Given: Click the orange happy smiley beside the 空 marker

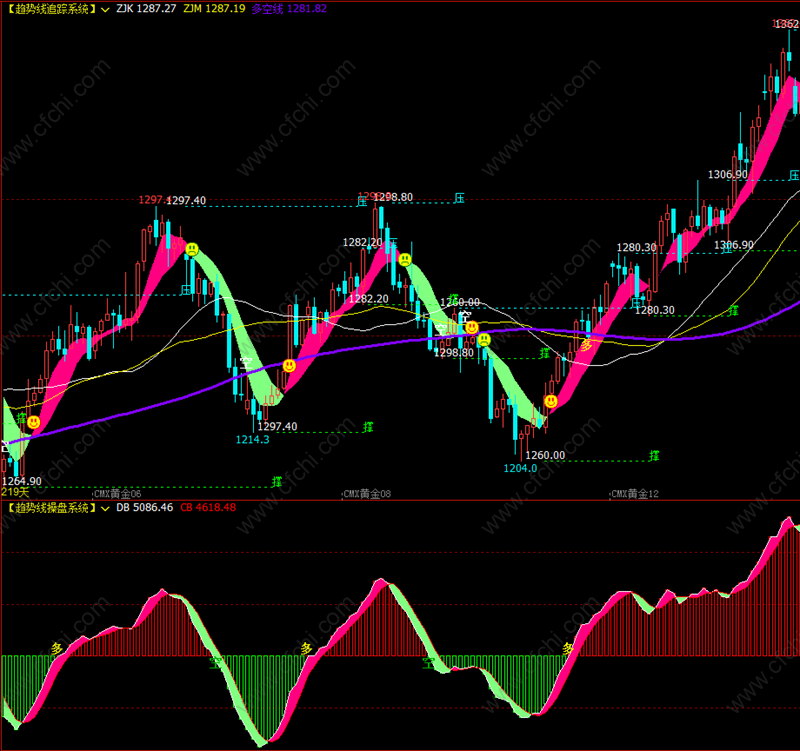Looking at the screenshot, I should coord(472,327).
